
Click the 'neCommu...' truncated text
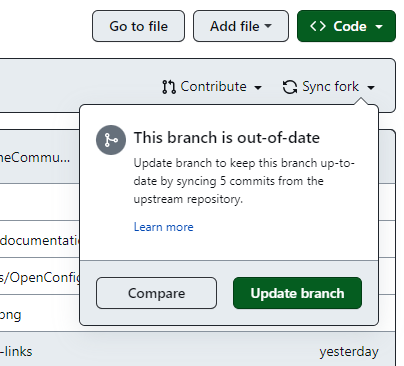tap(35, 157)
